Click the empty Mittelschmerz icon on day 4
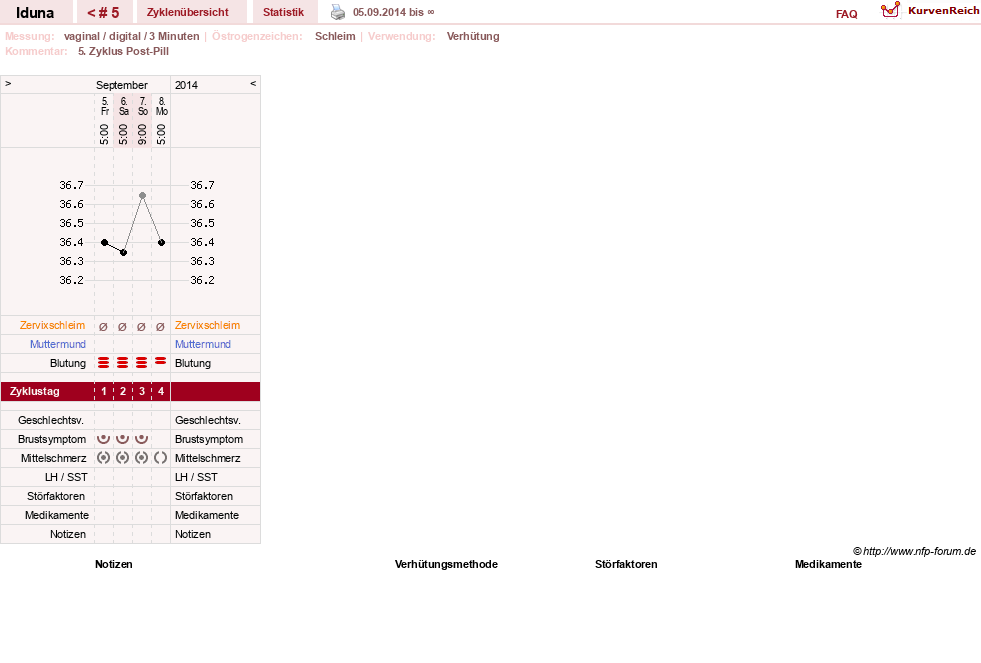The height and width of the screenshot is (663, 981). (x=161, y=458)
